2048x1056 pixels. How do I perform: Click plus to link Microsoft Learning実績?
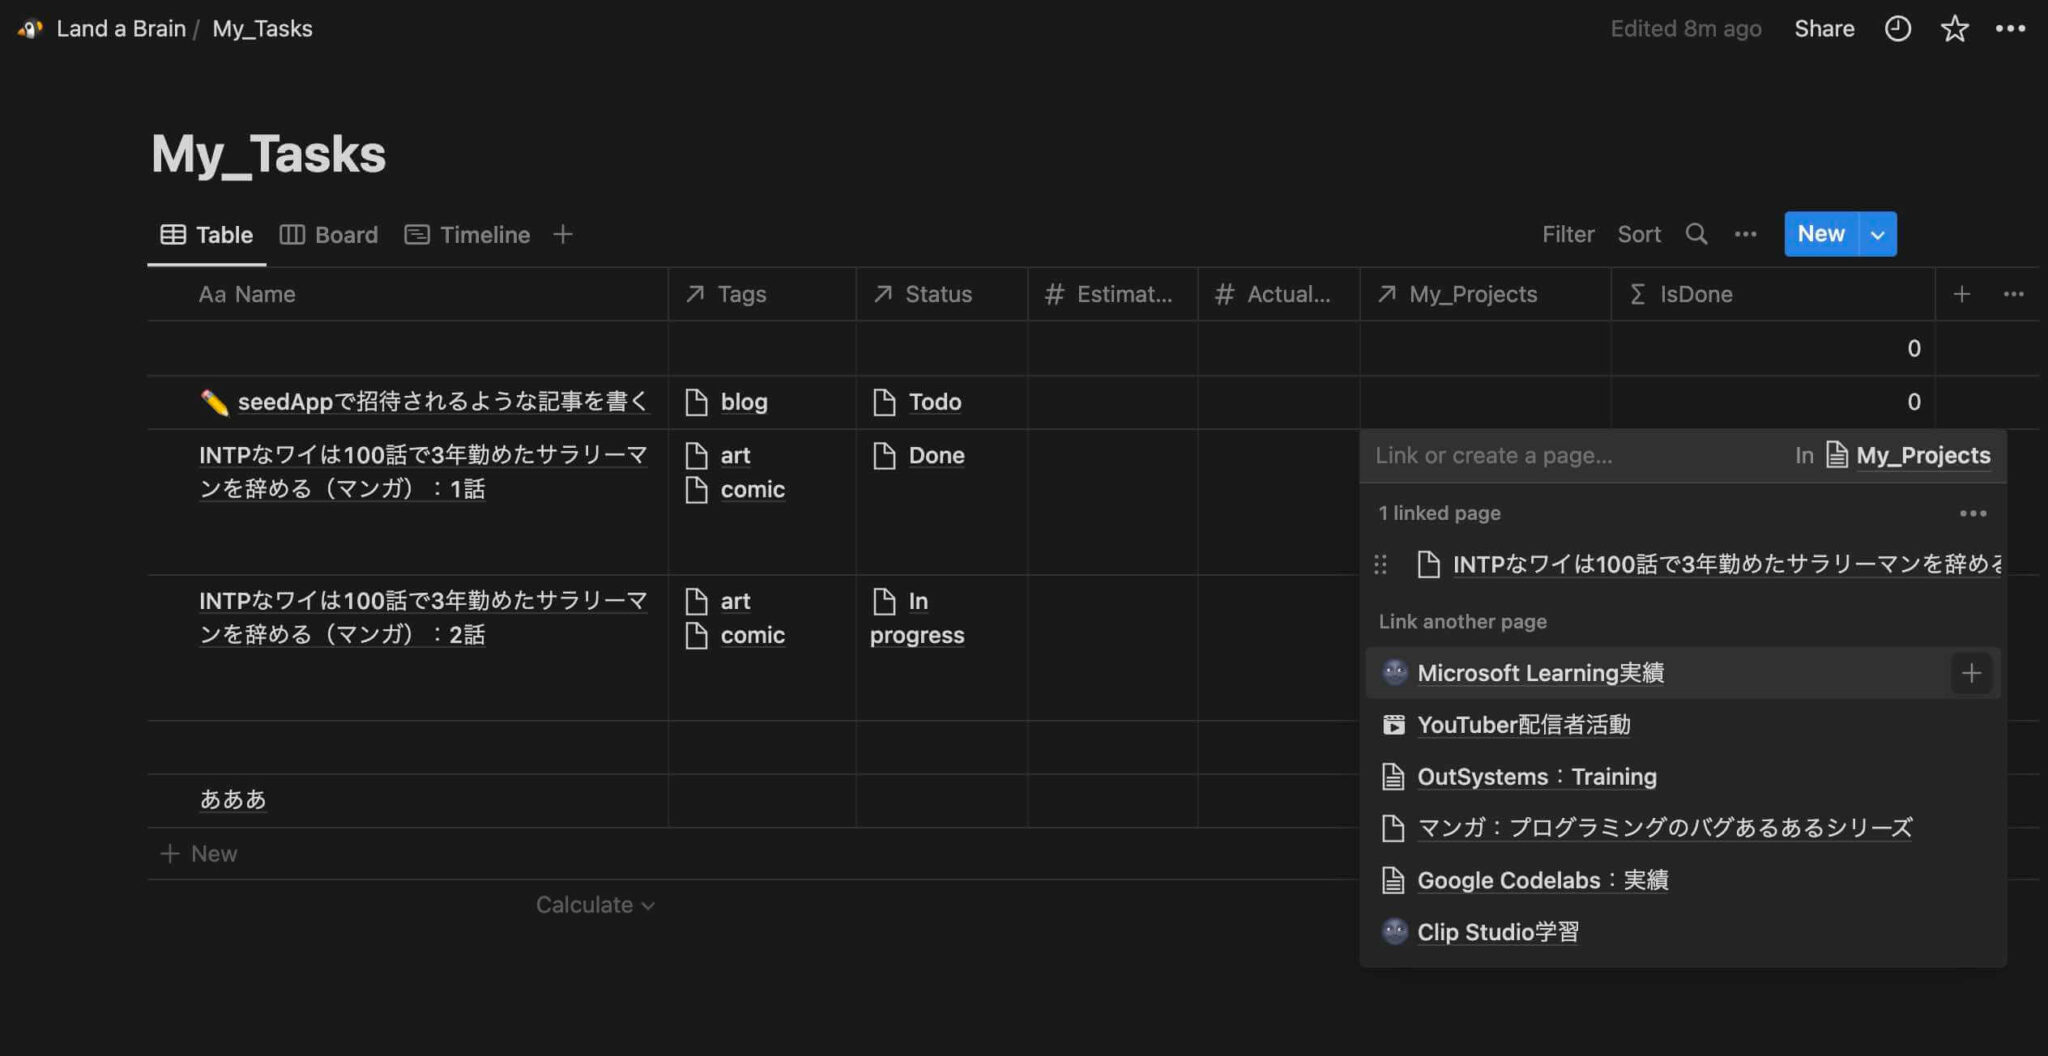1971,673
